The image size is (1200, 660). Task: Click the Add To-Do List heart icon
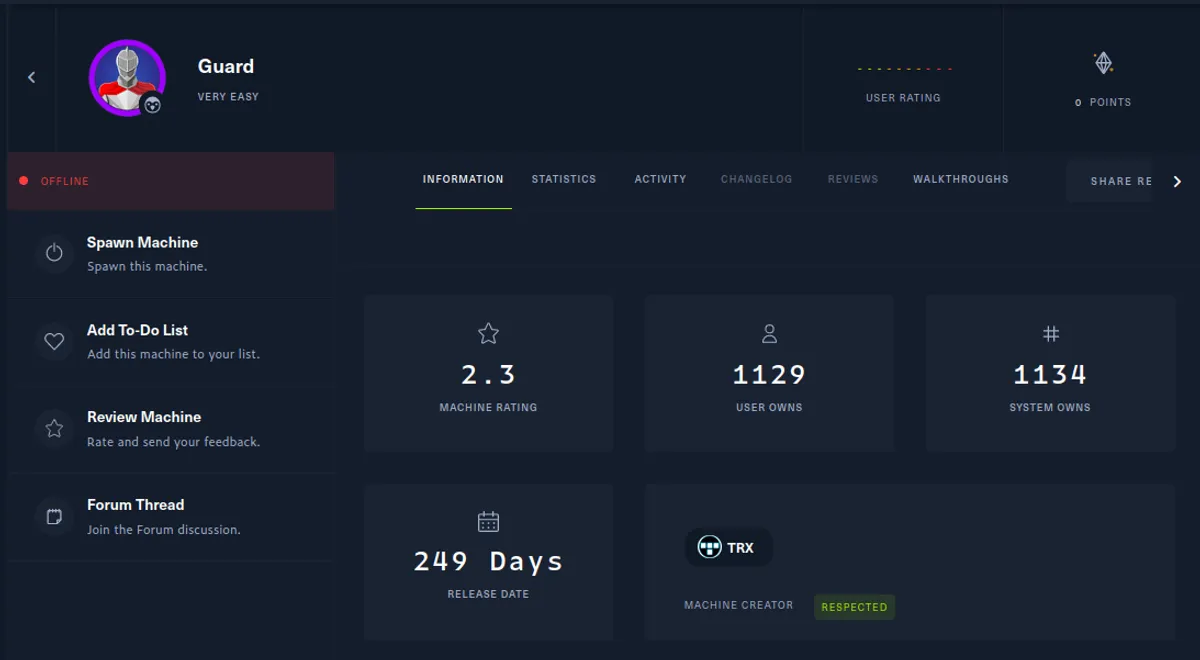54,341
